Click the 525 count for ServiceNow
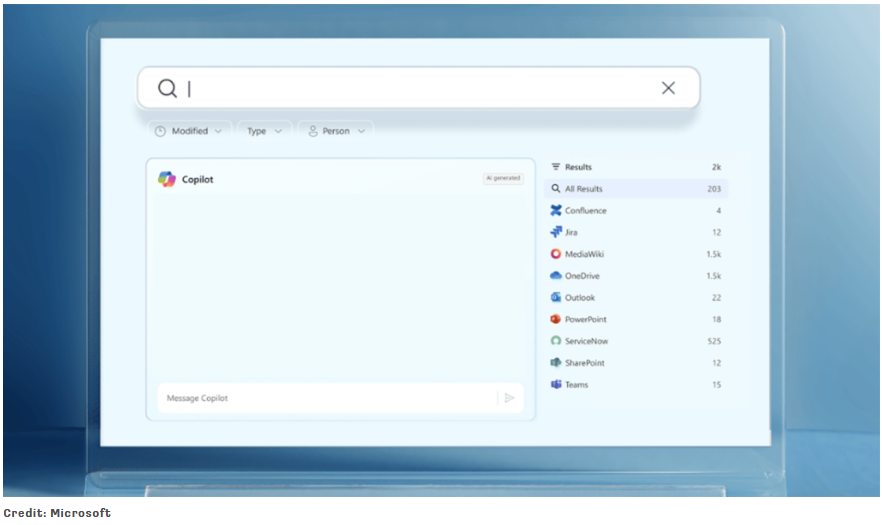 (714, 341)
